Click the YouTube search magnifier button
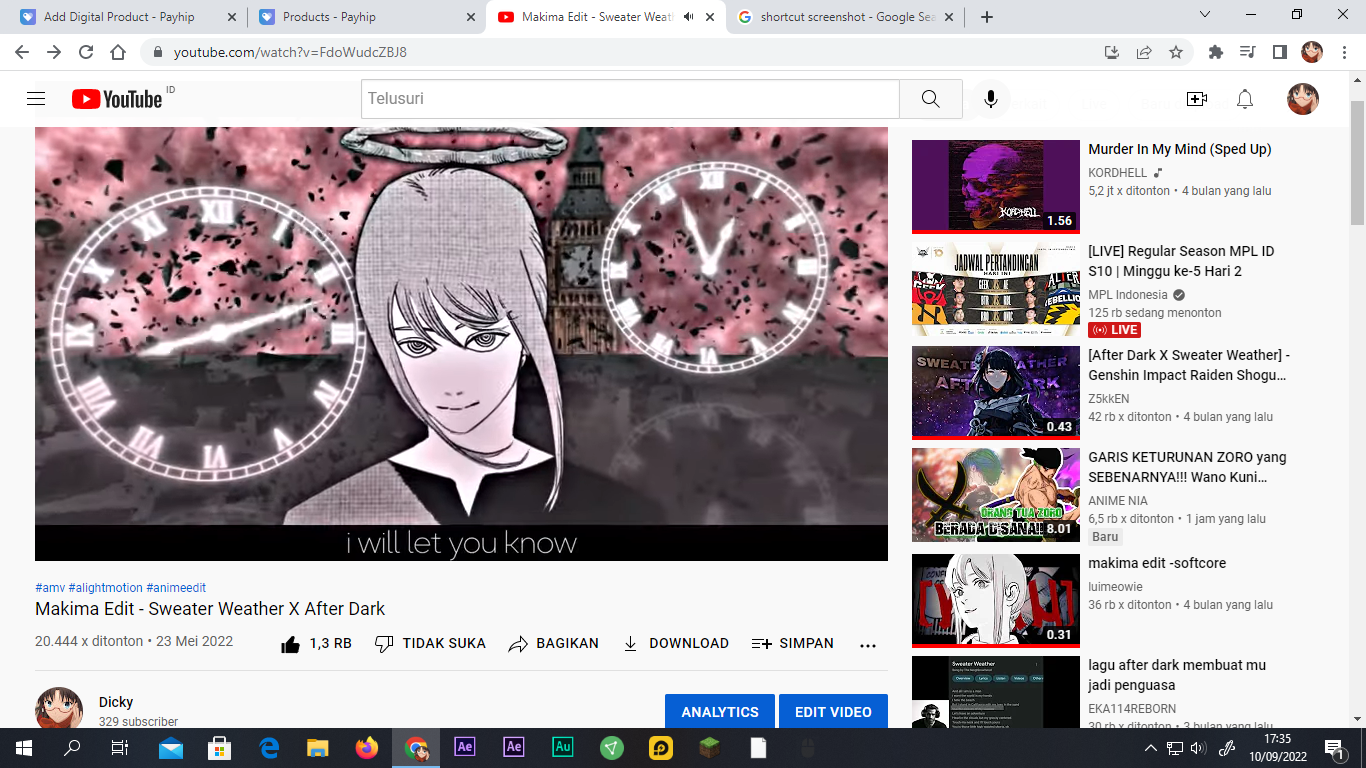 (930, 99)
